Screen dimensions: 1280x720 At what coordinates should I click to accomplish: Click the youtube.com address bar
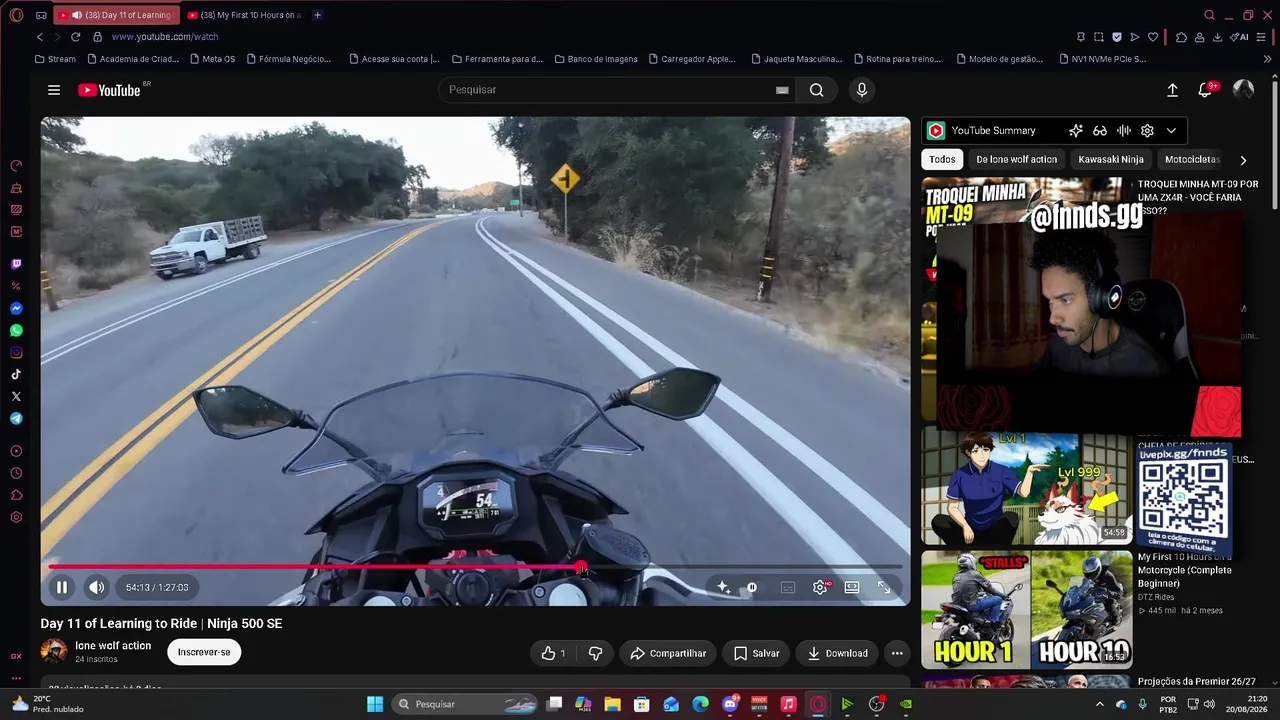[x=165, y=37]
